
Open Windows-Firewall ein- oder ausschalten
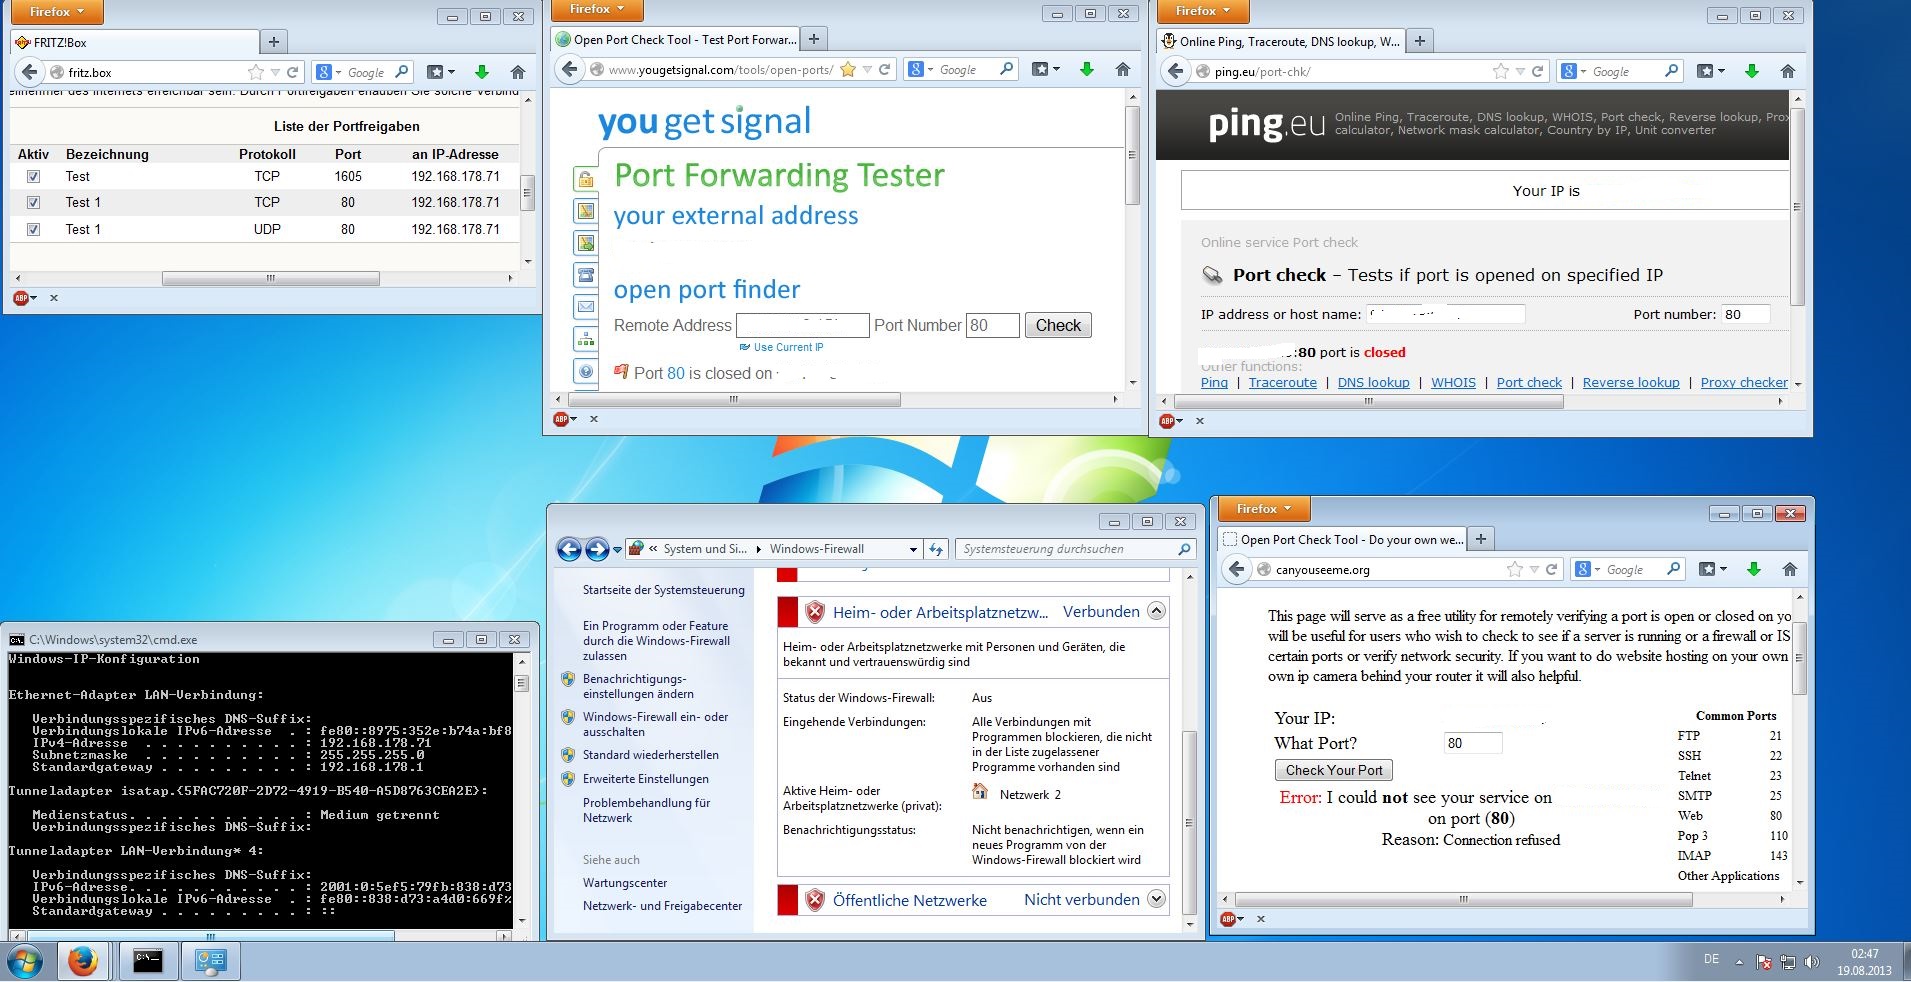pyautogui.click(x=656, y=724)
